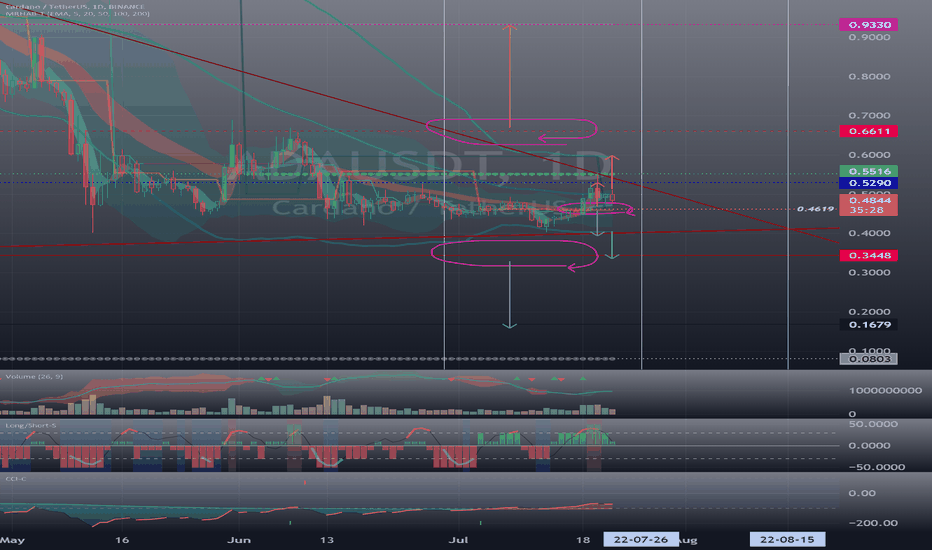Screen dimensions: 932x550
Task: Click the 1000000000 volume axis label
Action: point(885,391)
